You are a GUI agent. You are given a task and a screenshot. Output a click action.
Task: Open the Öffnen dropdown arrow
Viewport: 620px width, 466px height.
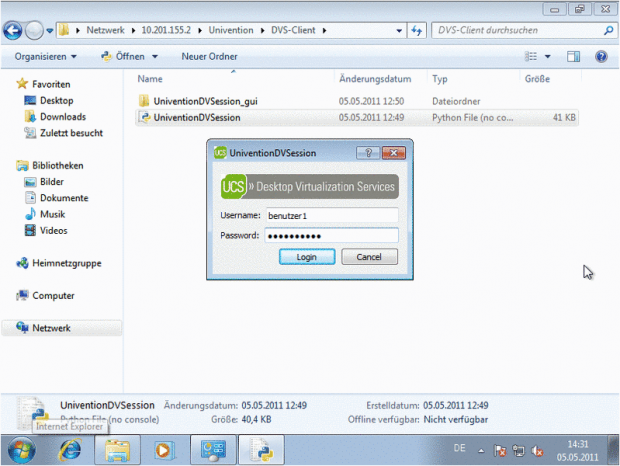point(155,57)
